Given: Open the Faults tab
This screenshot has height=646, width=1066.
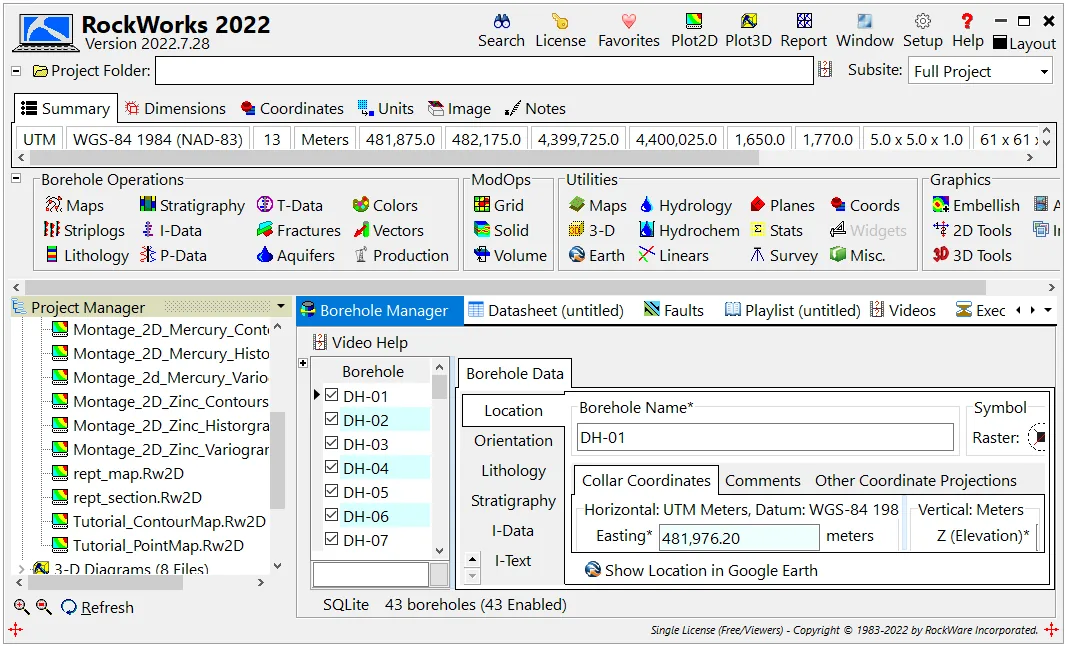Looking at the screenshot, I should (x=674, y=311).
